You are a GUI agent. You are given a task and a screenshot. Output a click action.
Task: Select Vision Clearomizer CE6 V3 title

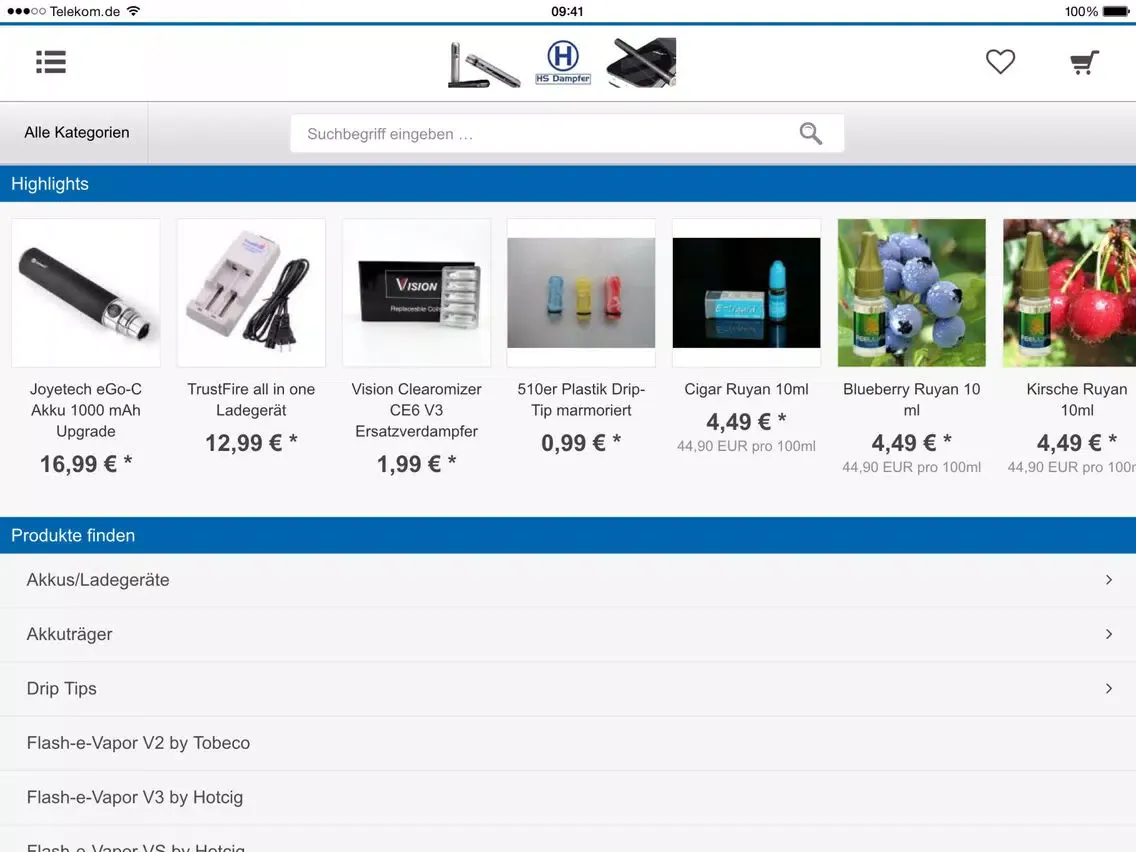point(417,410)
